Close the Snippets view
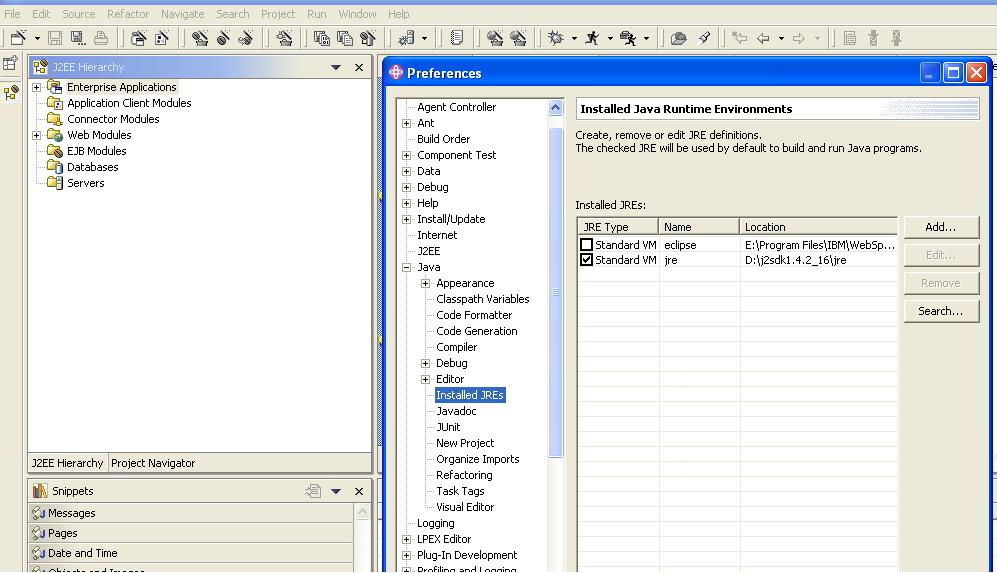This screenshot has width=997, height=573. (x=359, y=492)
